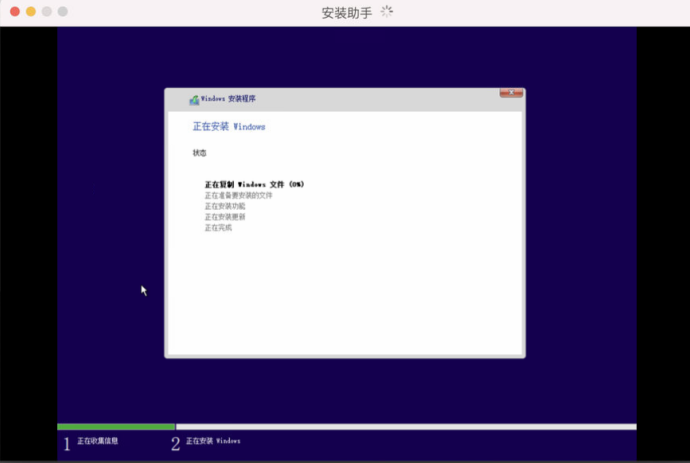Image resolution: width=690 pixels, height=463 pixels.
Task: Click the 正在安装 Windows heading
Action: click(229, 127)
